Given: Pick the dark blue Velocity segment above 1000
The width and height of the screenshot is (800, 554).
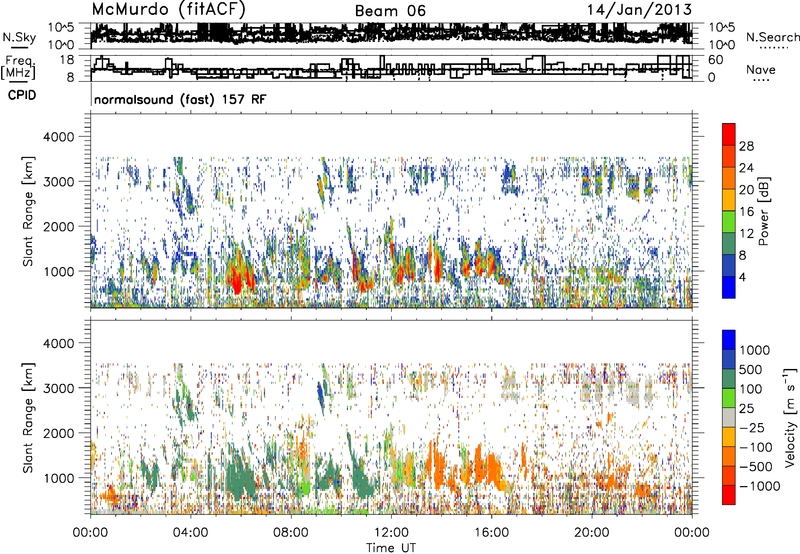Looking at the screenshot, I should click(x=729, y=340).
